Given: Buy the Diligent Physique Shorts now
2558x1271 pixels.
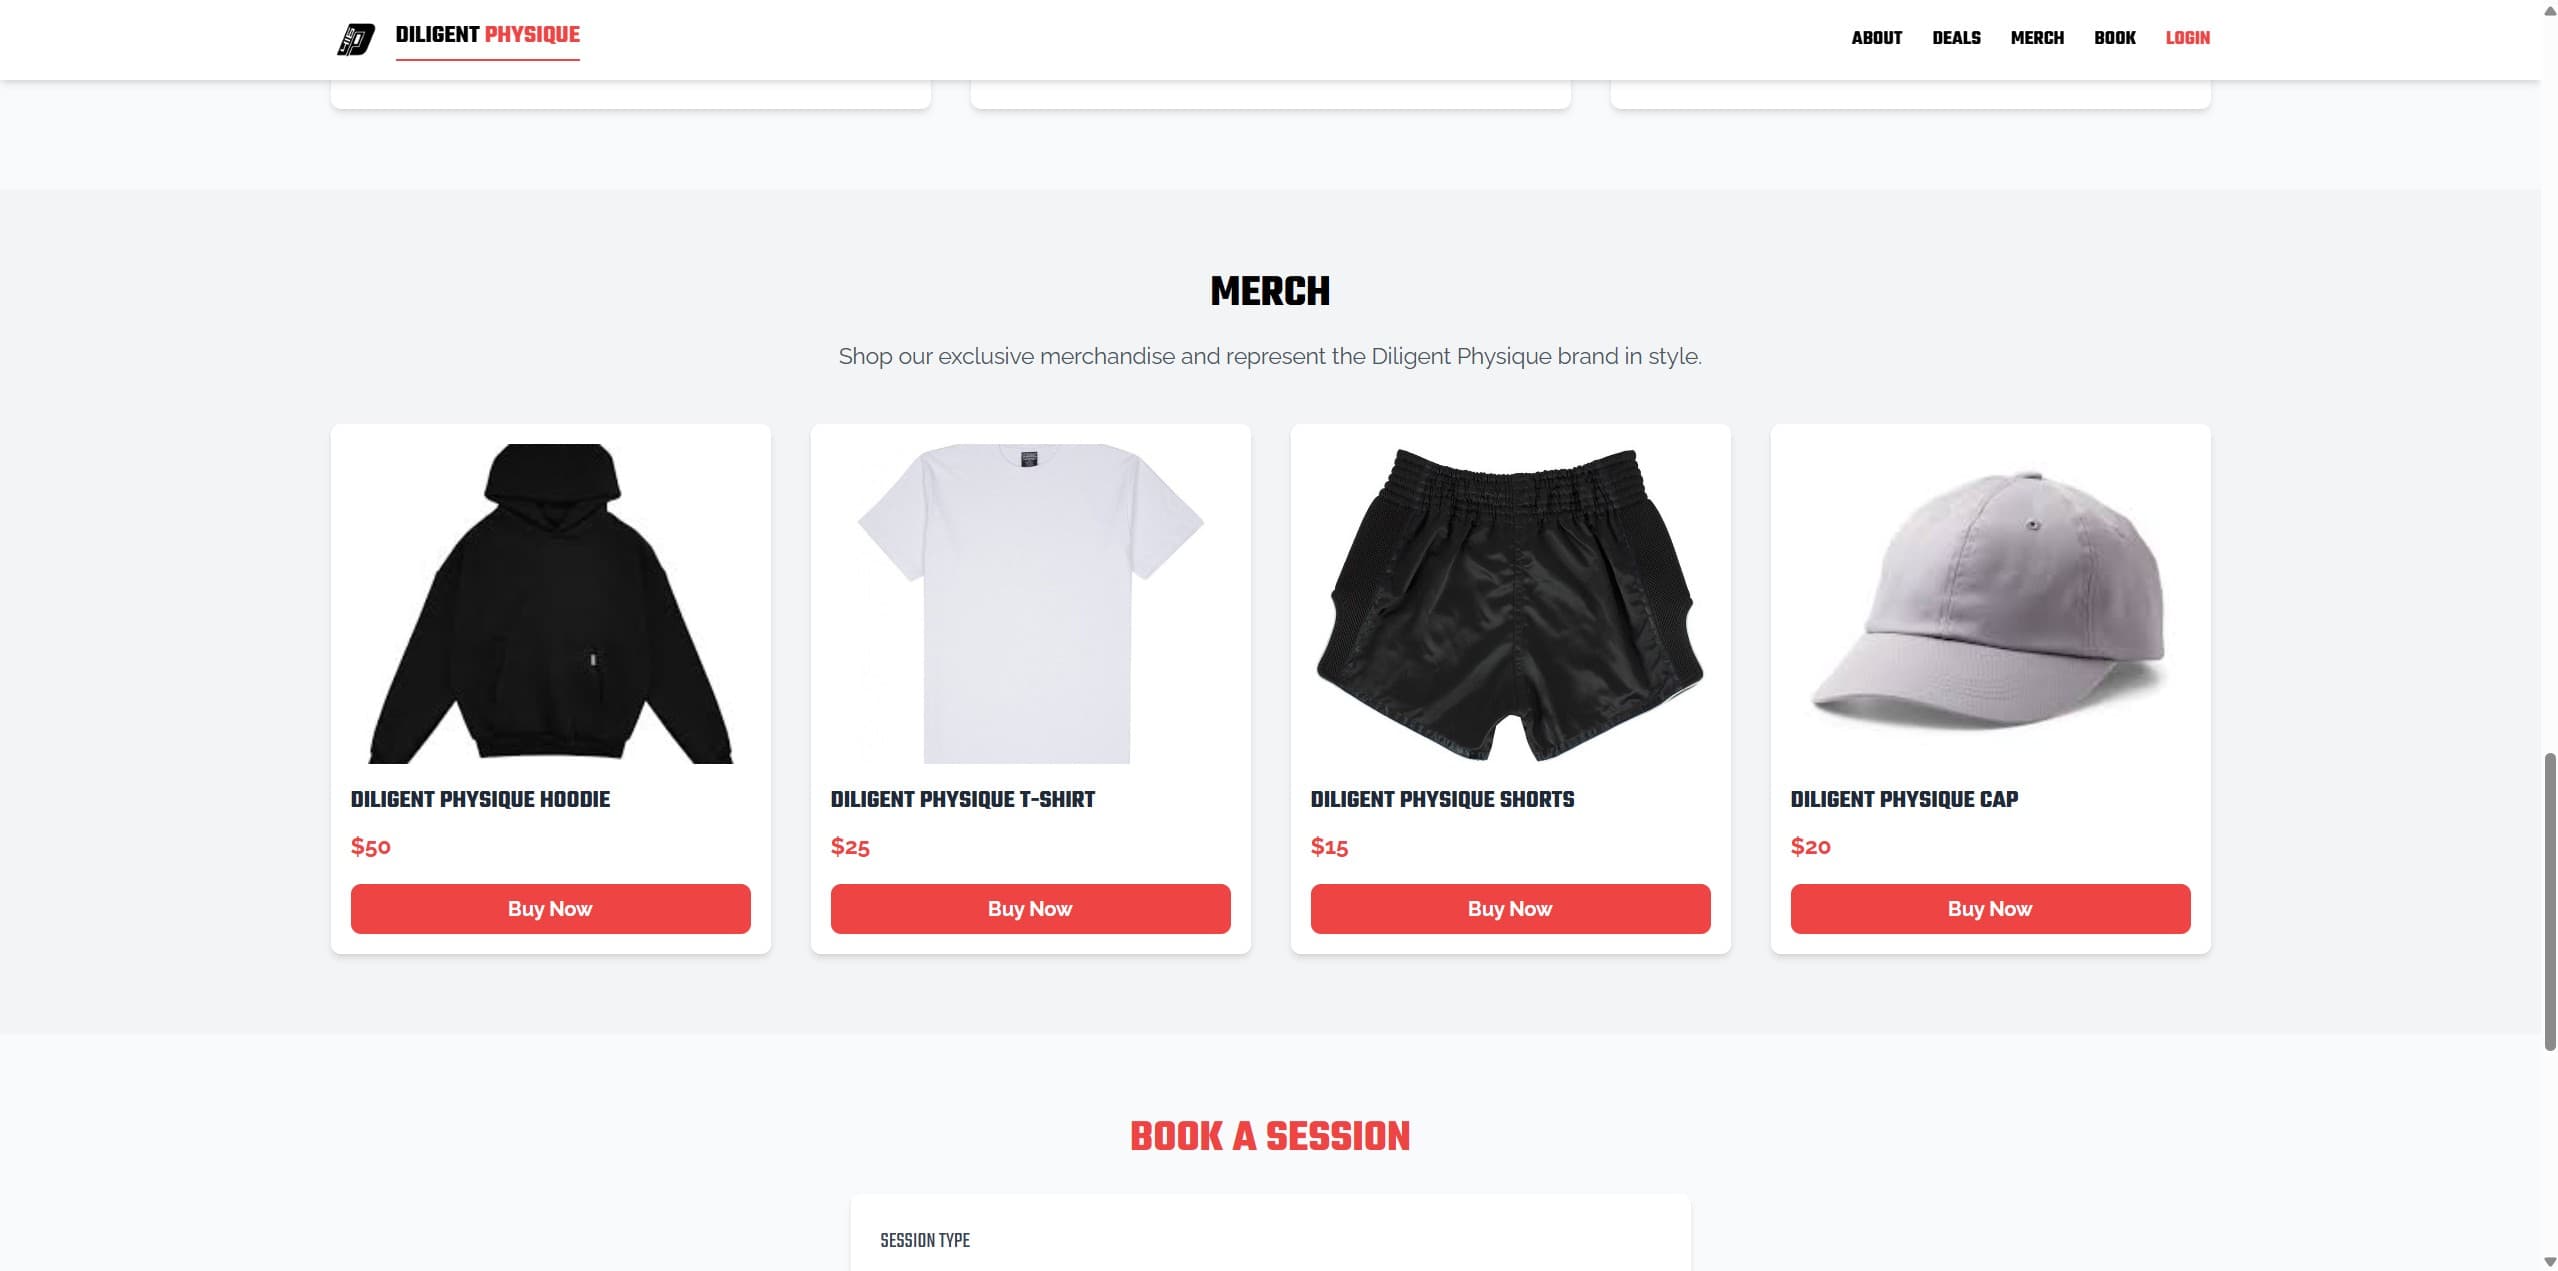Looking at the screenshot, I should click(x=1510, y=909).
